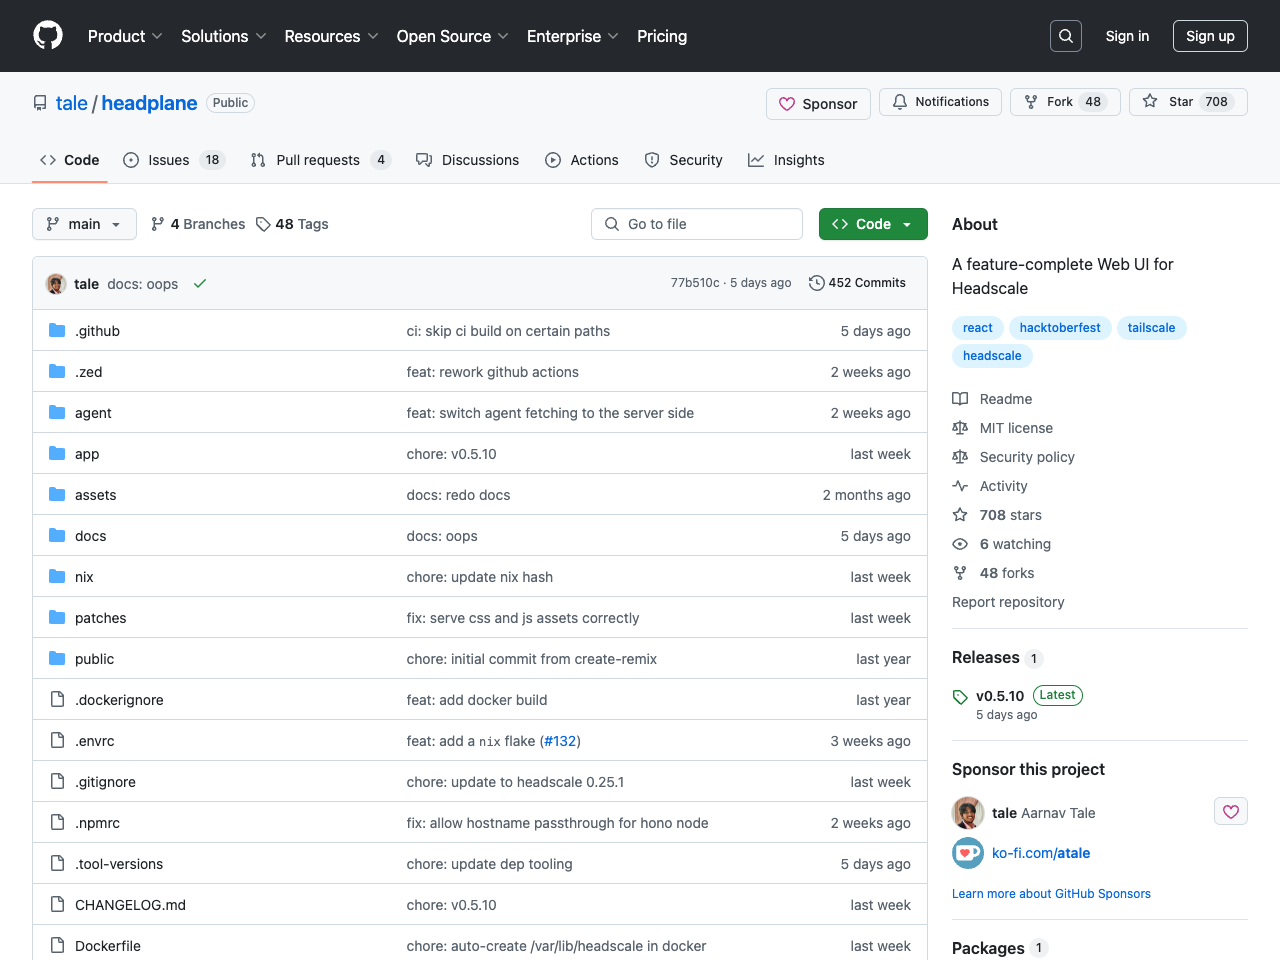Open the patches folder
The height and width of the screenshot is (960, 1280).
click(101, 618)
